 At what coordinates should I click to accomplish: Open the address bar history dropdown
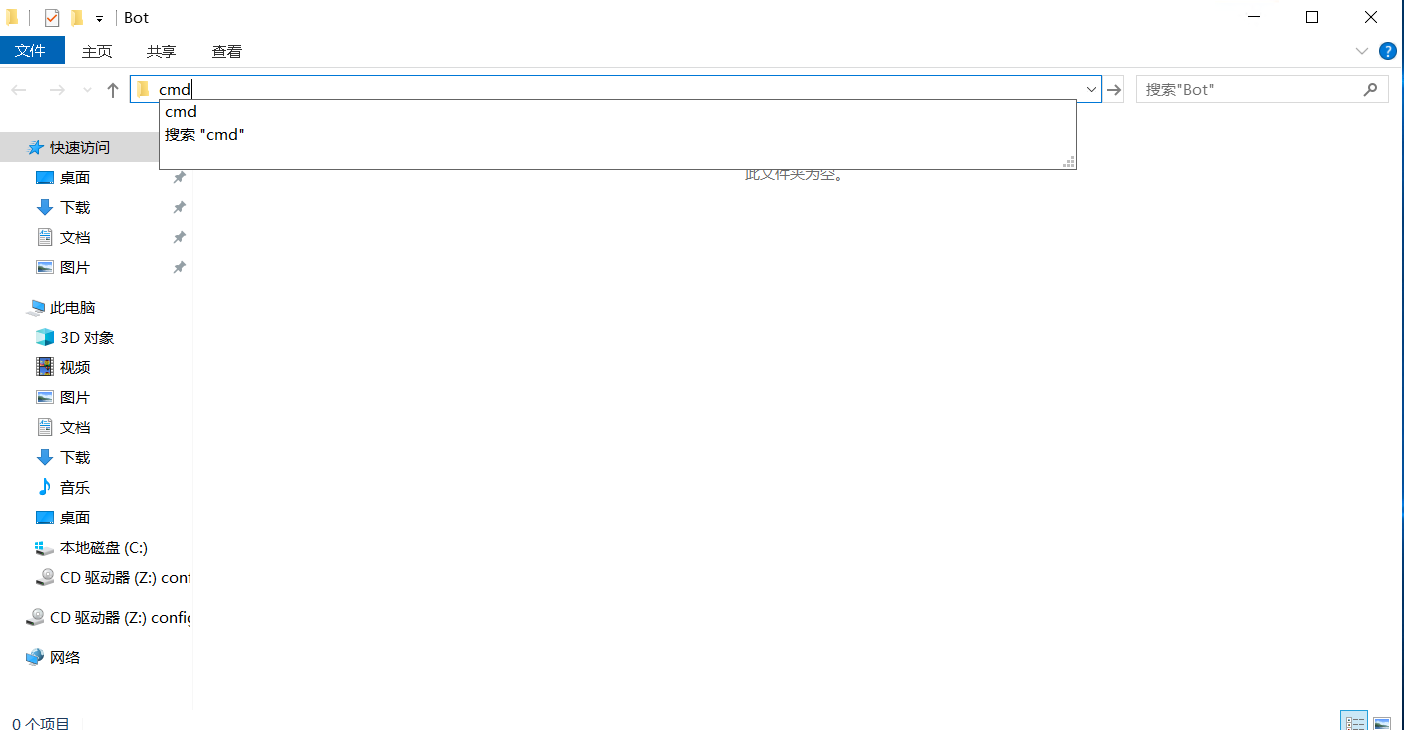click(x=1091, y=89)
